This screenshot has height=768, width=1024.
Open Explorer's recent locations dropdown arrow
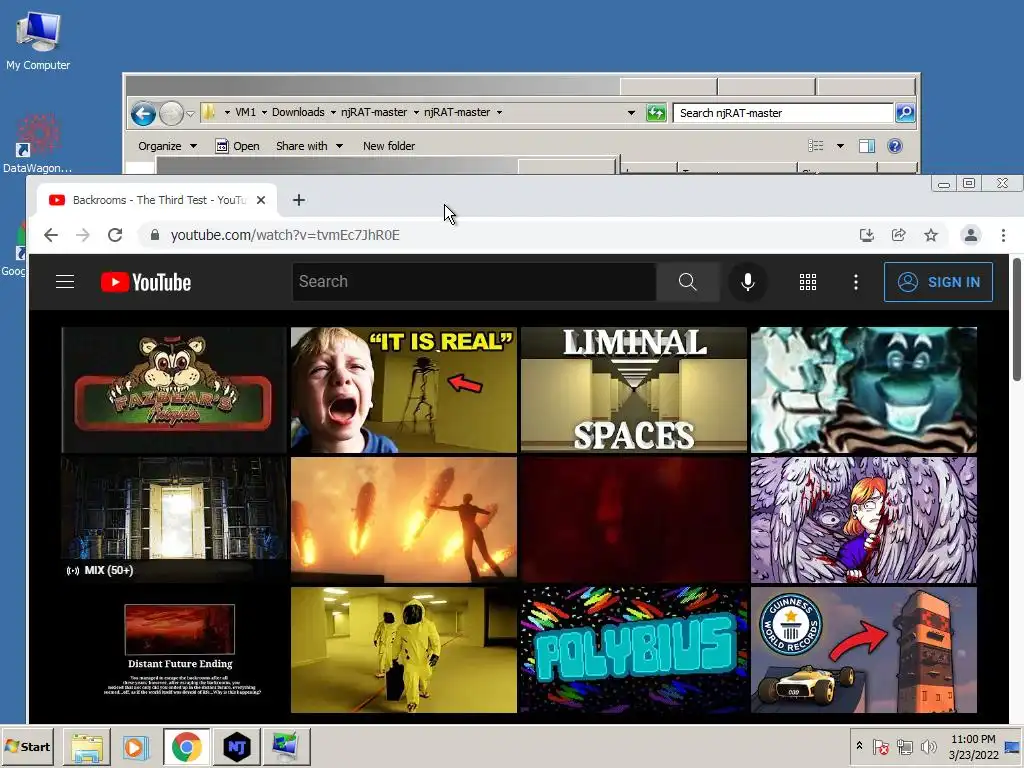[x=190, y=114]
